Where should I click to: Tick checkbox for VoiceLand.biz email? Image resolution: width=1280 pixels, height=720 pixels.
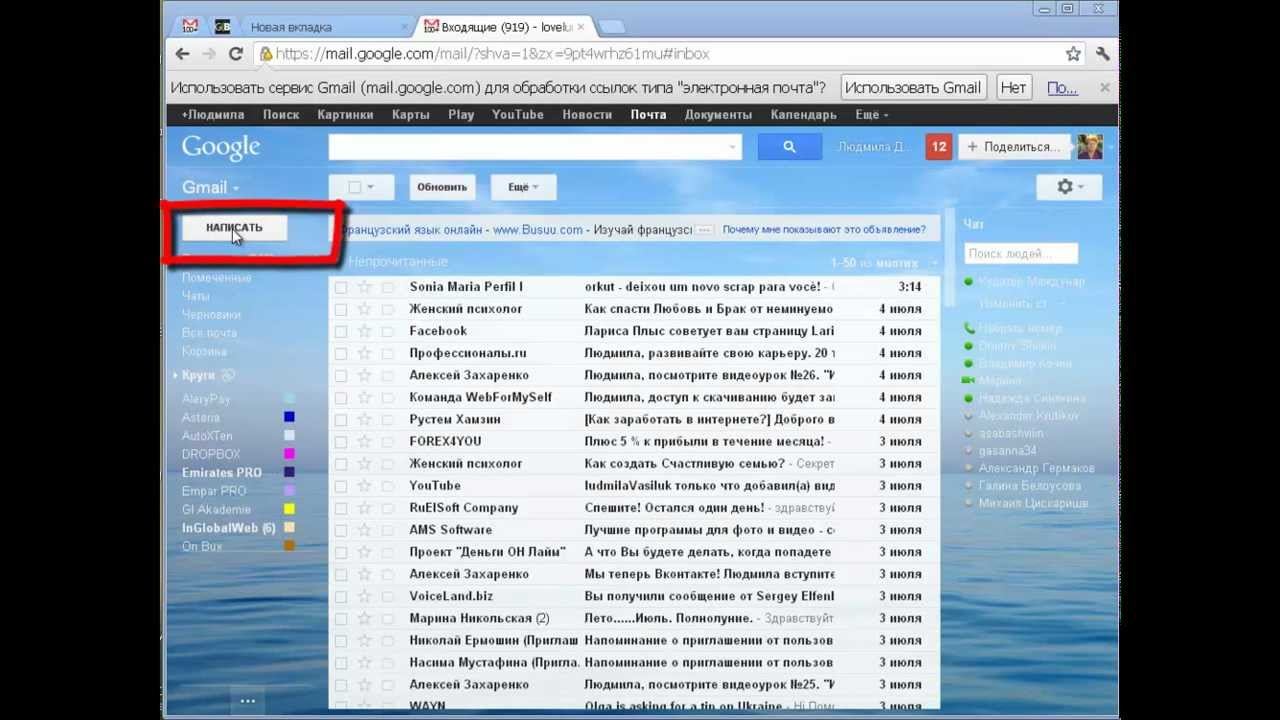(341, 597)
